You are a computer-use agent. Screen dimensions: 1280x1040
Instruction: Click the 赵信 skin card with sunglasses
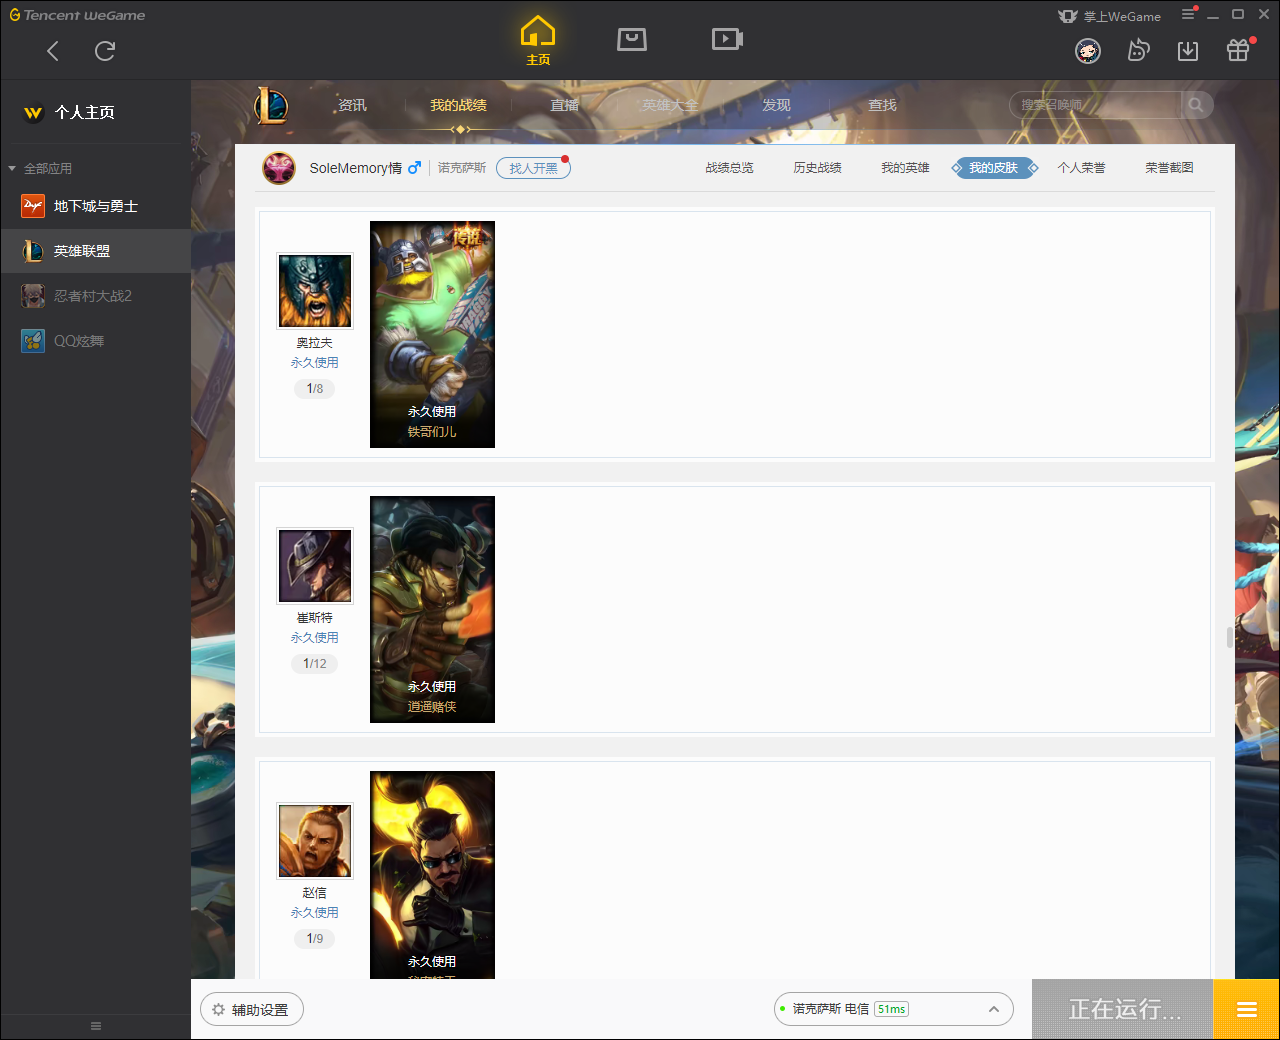pos(432,875)
